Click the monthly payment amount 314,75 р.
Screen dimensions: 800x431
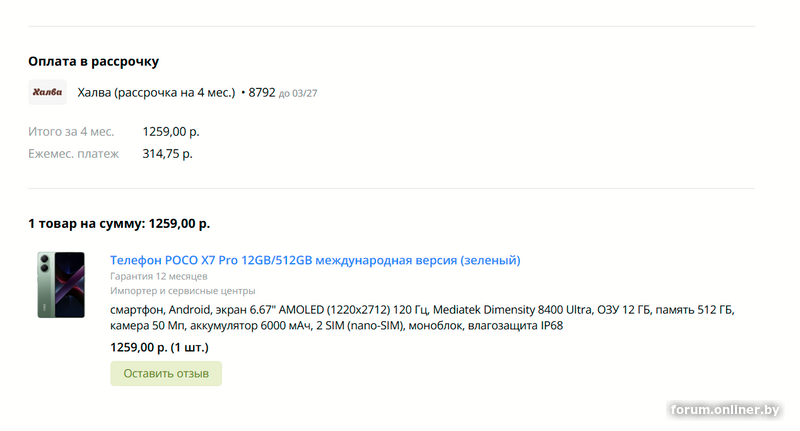click(167, 154)
